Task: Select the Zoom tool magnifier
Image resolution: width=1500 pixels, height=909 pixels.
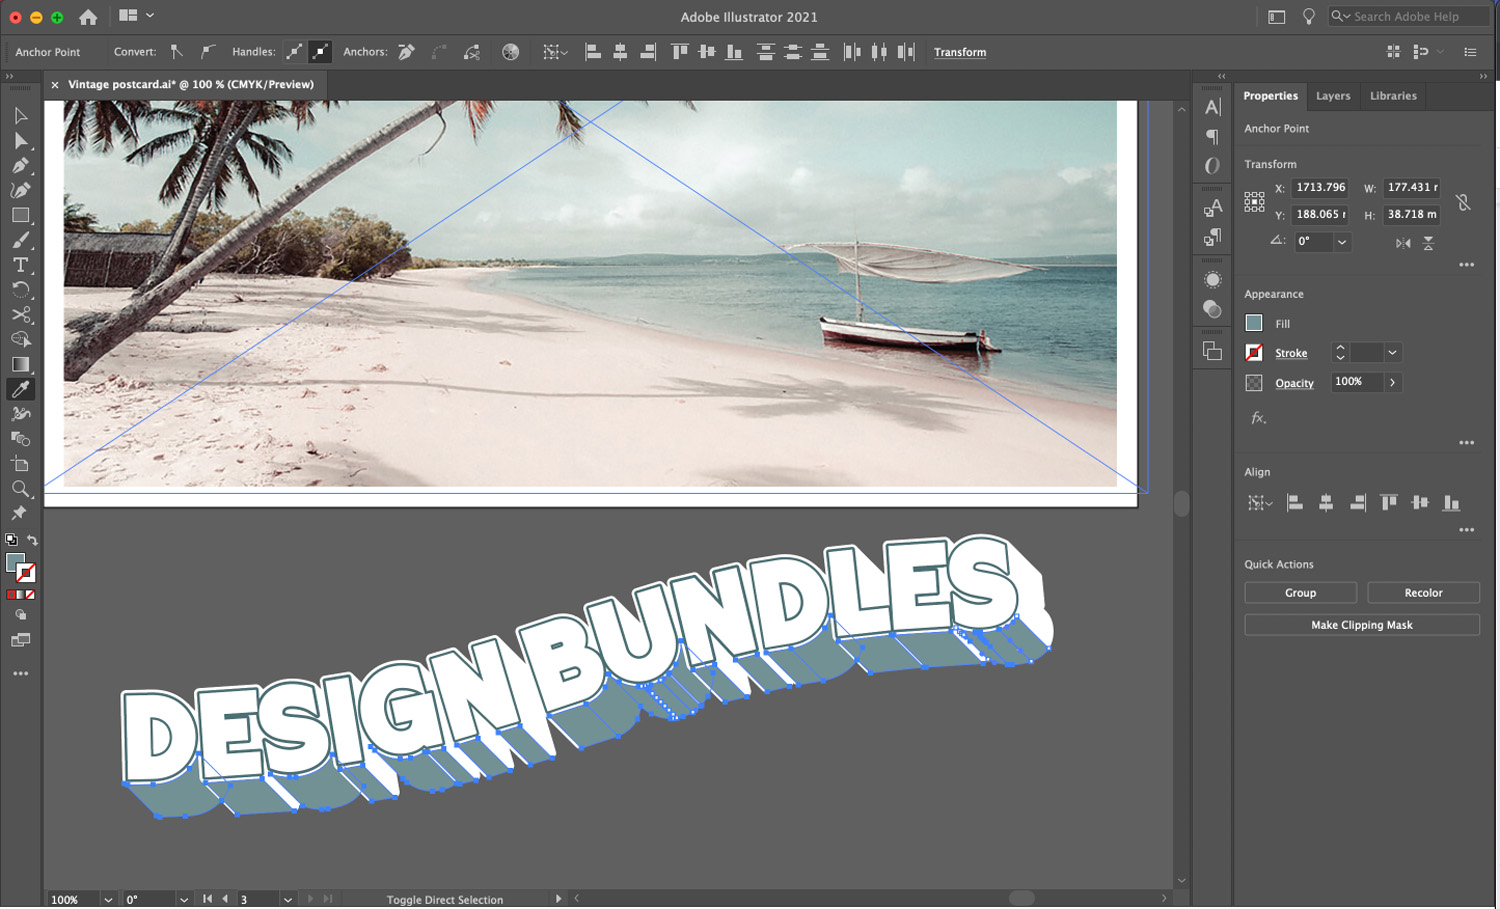Action: (20, 489)
